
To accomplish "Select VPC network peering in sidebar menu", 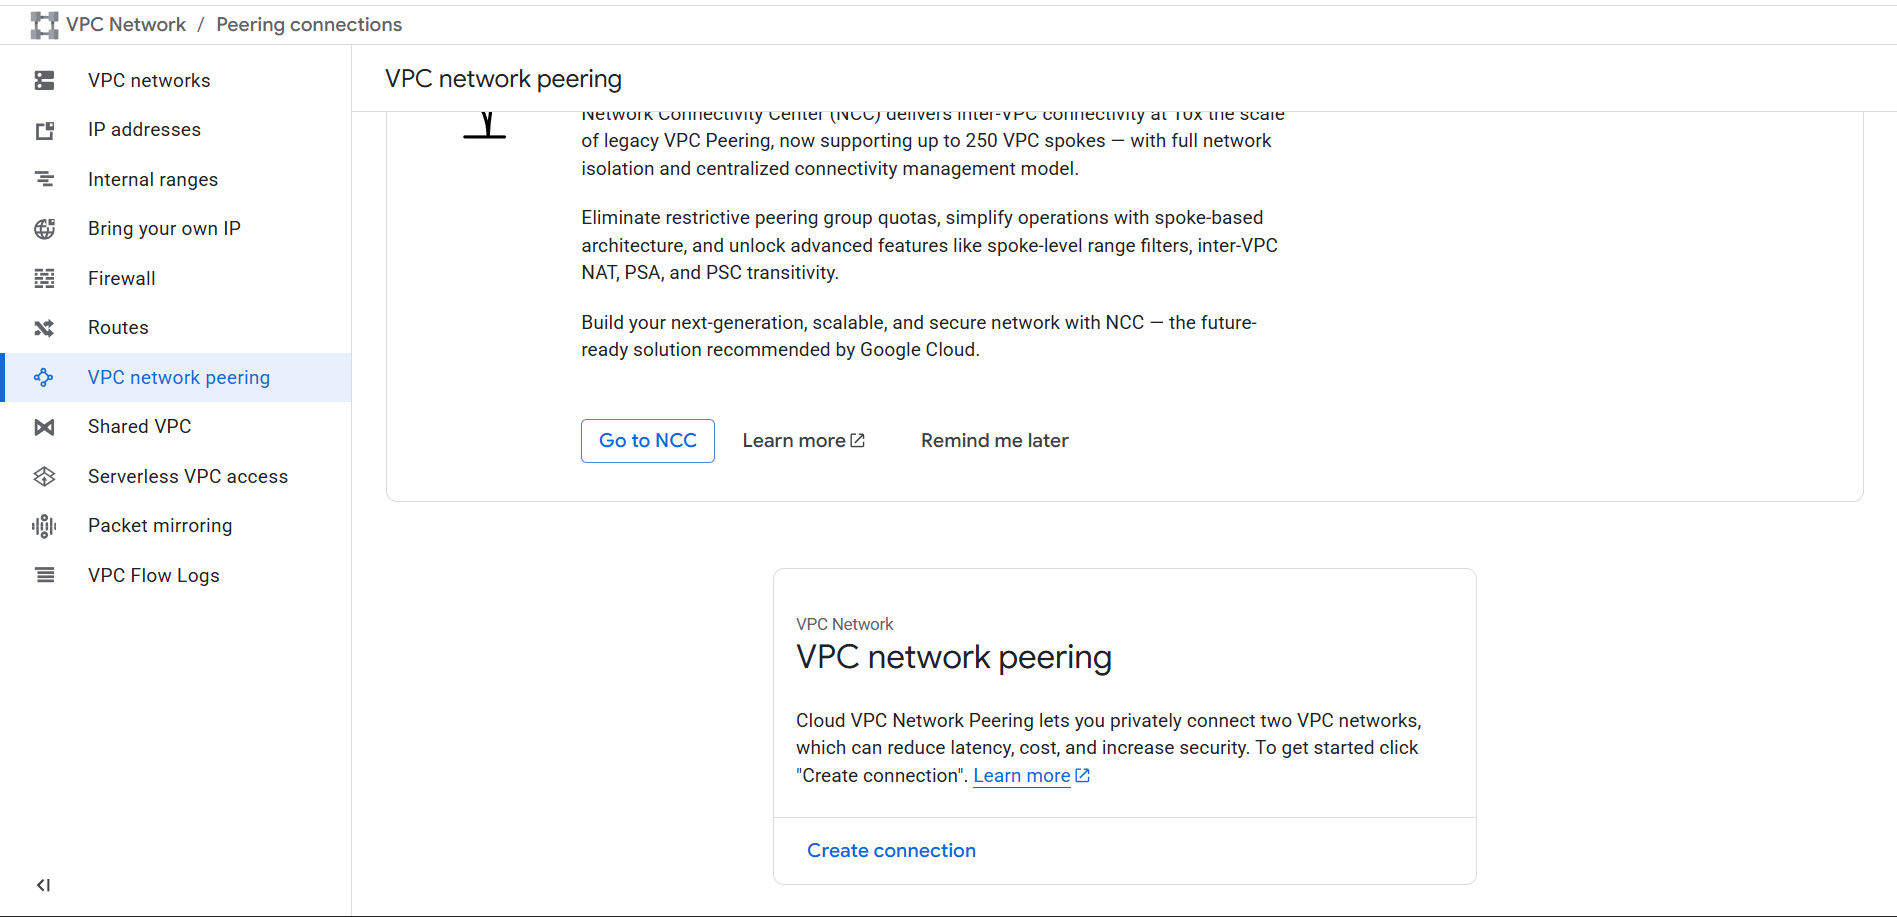I will click(178, 377).
